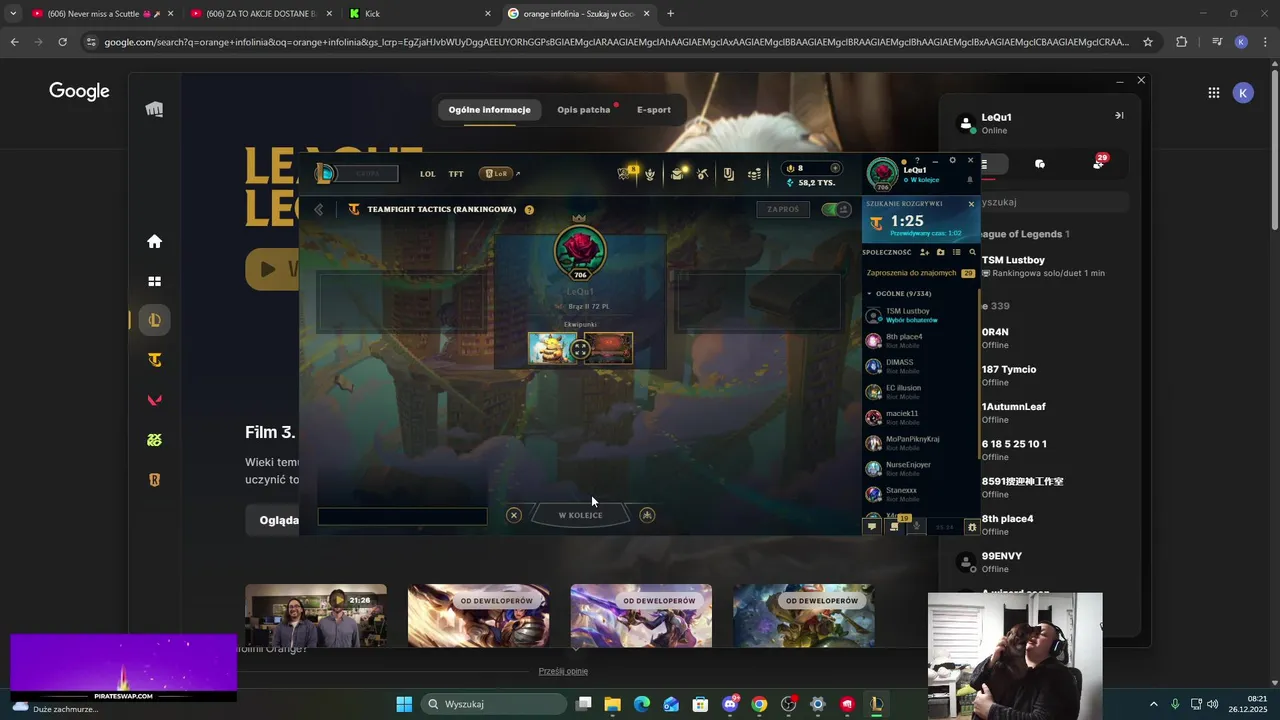Click the lobby chat input field
The width and height of the screenshot is (1280, 720).
[402, 516]
